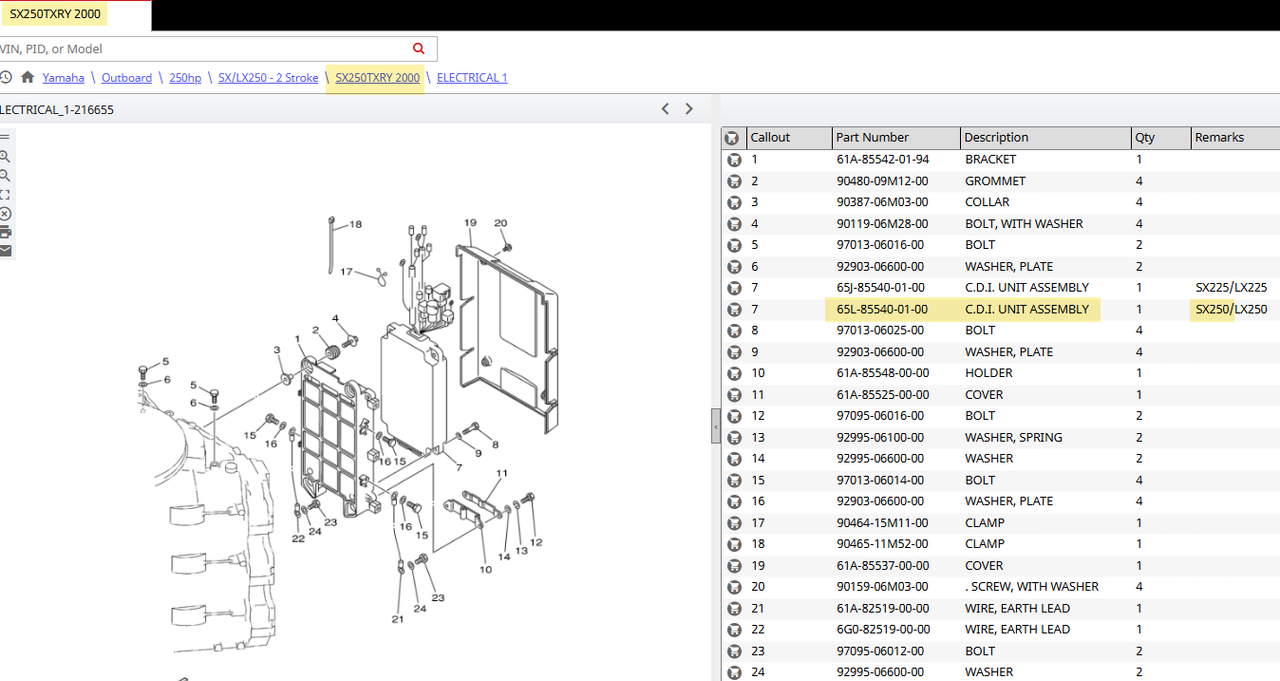Viewport: 1280px width, 681px height.
Task: Go to home via house icon
Action: pos(27,77)
